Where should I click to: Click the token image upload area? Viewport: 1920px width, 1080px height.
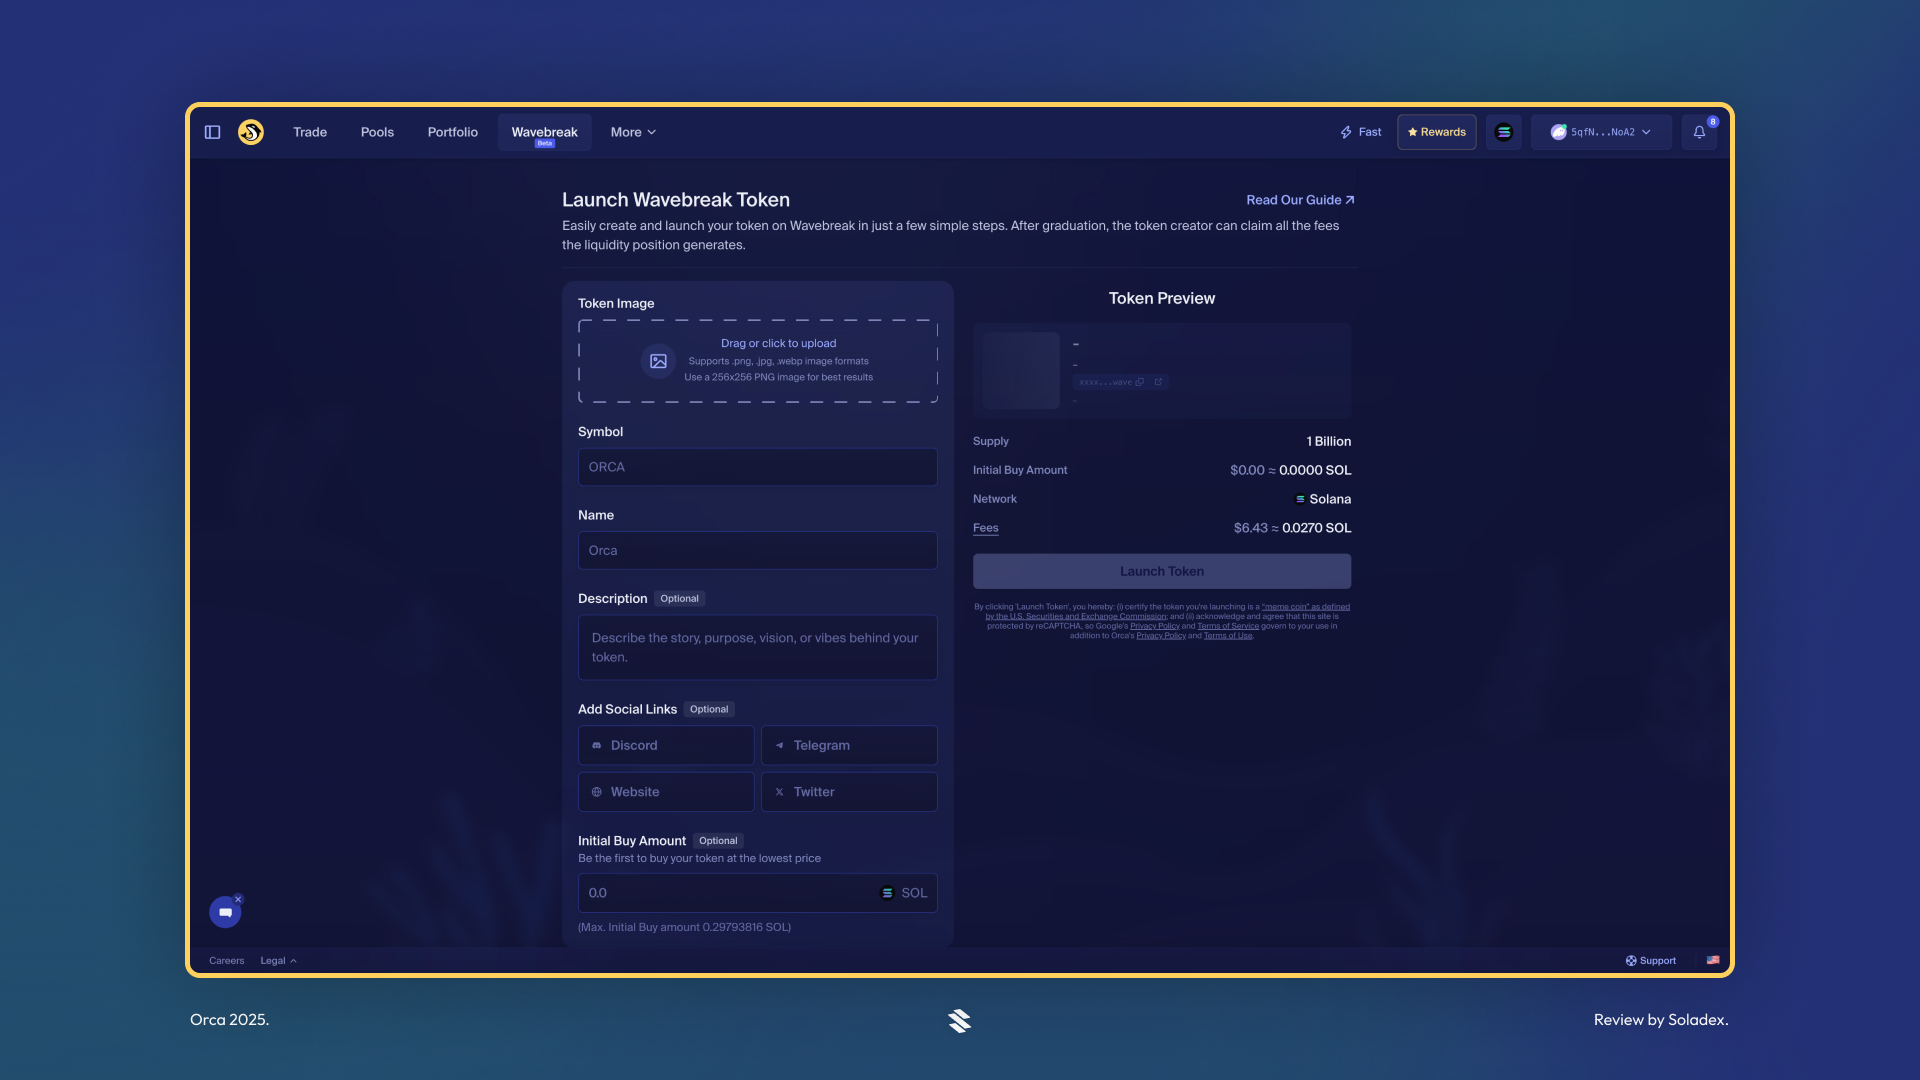click(758, 361)
